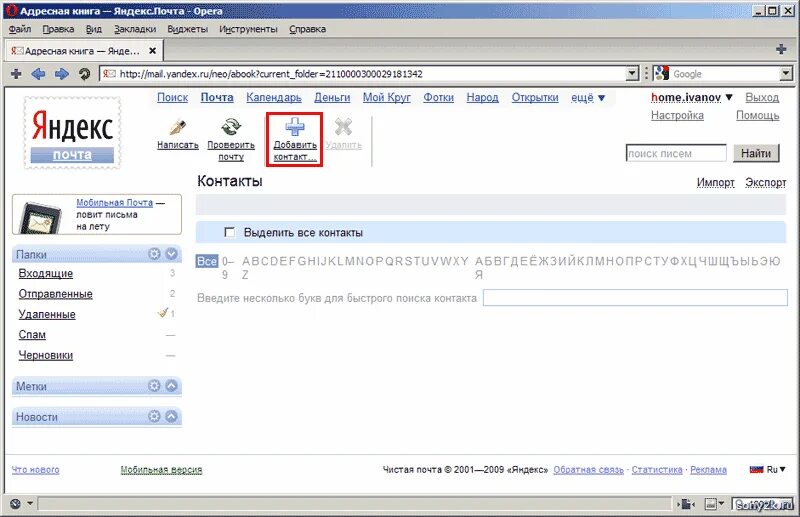The height and width of the screenshot is (517, 800).
Task: Expand the ещё services dropdown
Action: (x=602, y=98)
